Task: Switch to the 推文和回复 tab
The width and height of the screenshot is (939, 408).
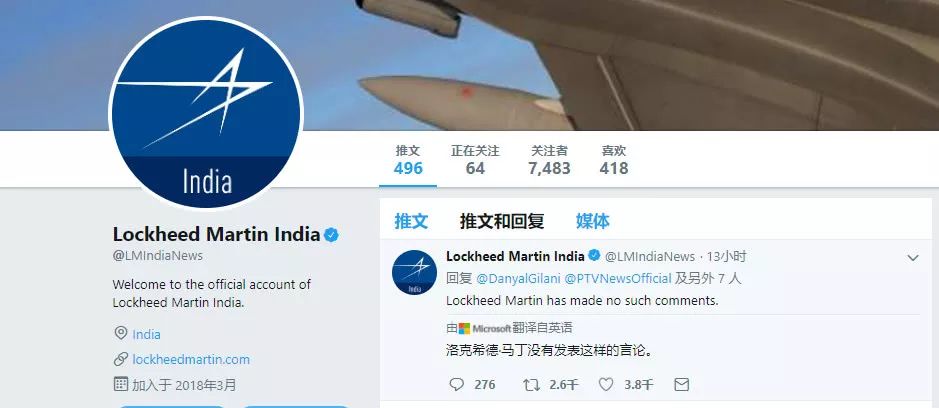Action: click(502, 221)
